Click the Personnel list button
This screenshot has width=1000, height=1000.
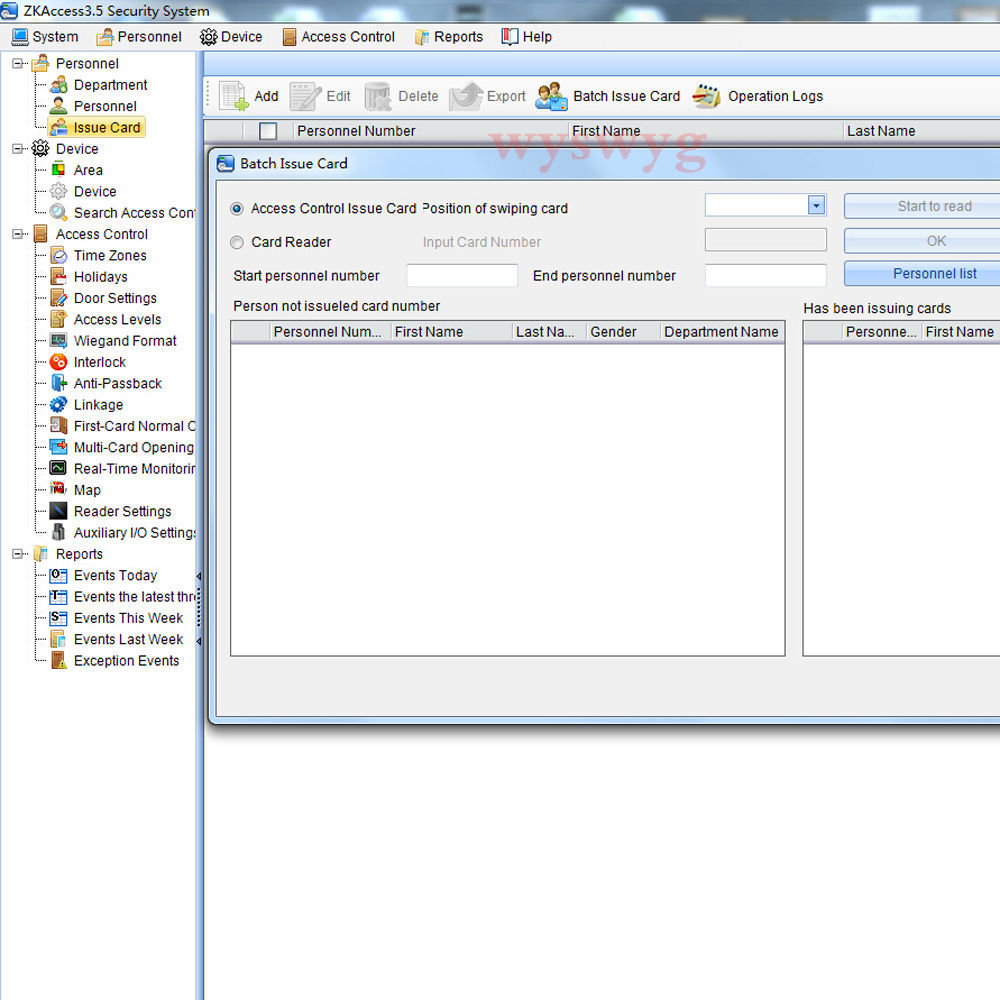click(x=934, y=273)
